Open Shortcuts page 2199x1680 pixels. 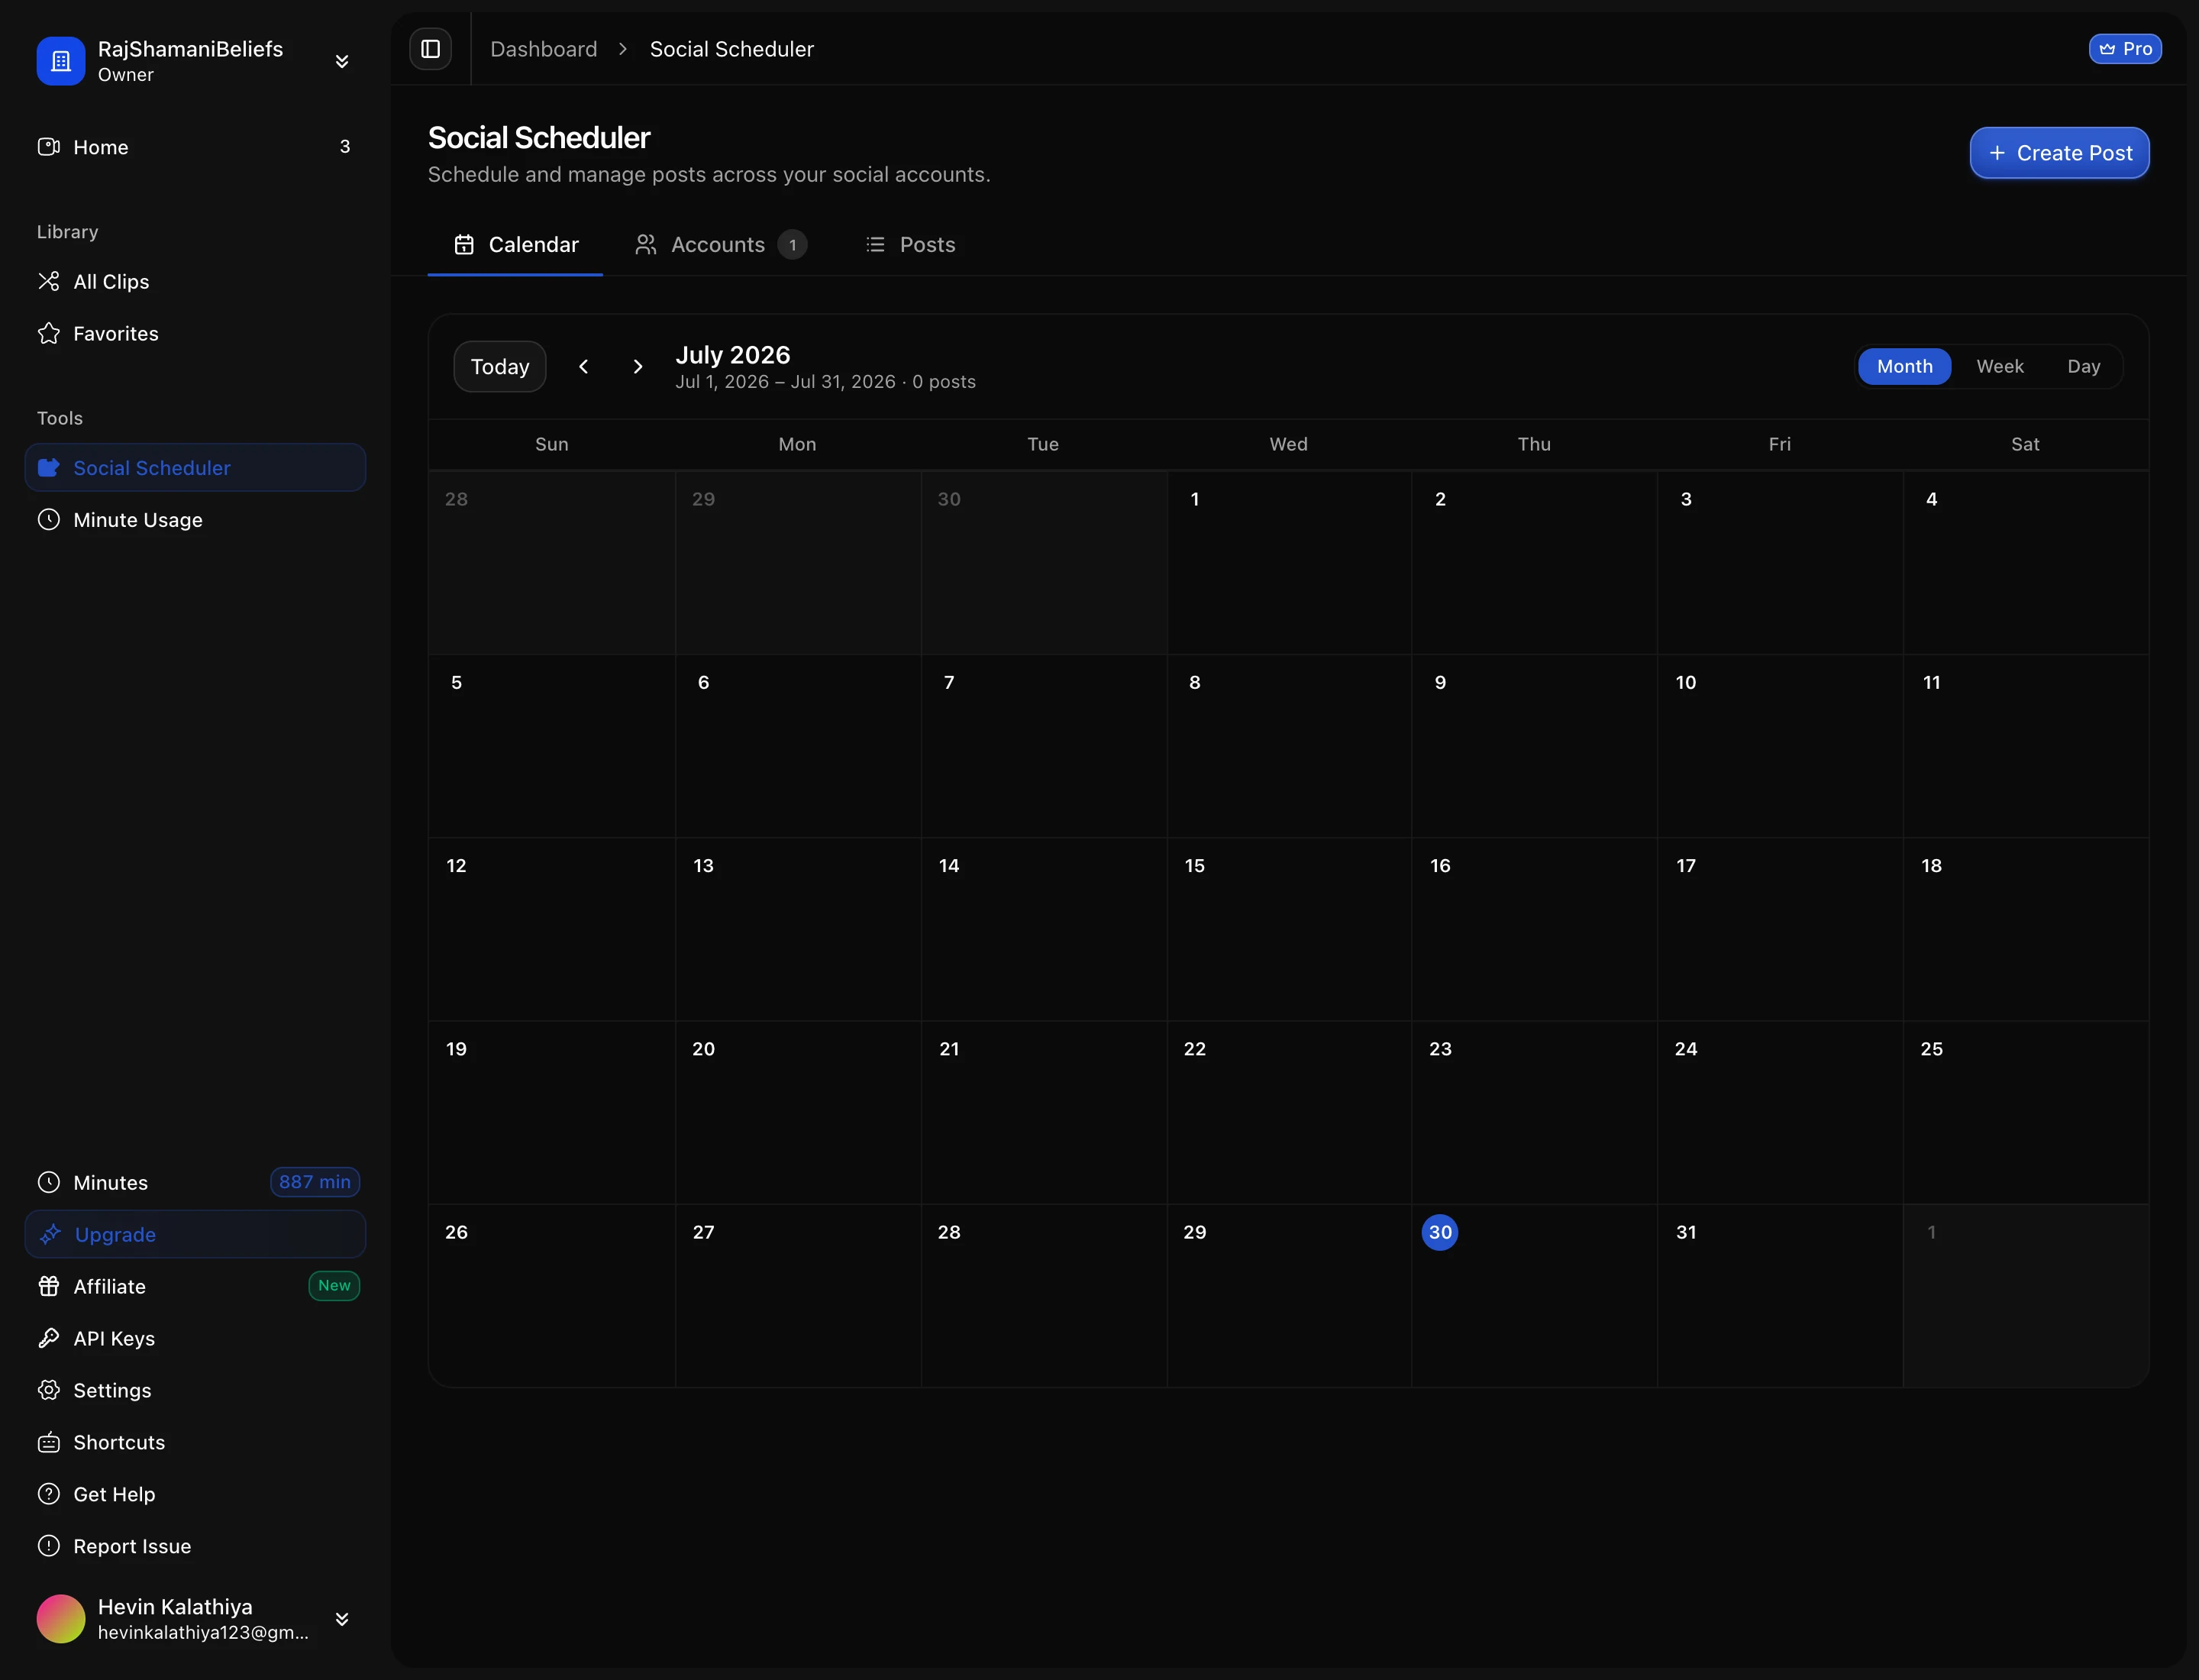point(195,1443)
